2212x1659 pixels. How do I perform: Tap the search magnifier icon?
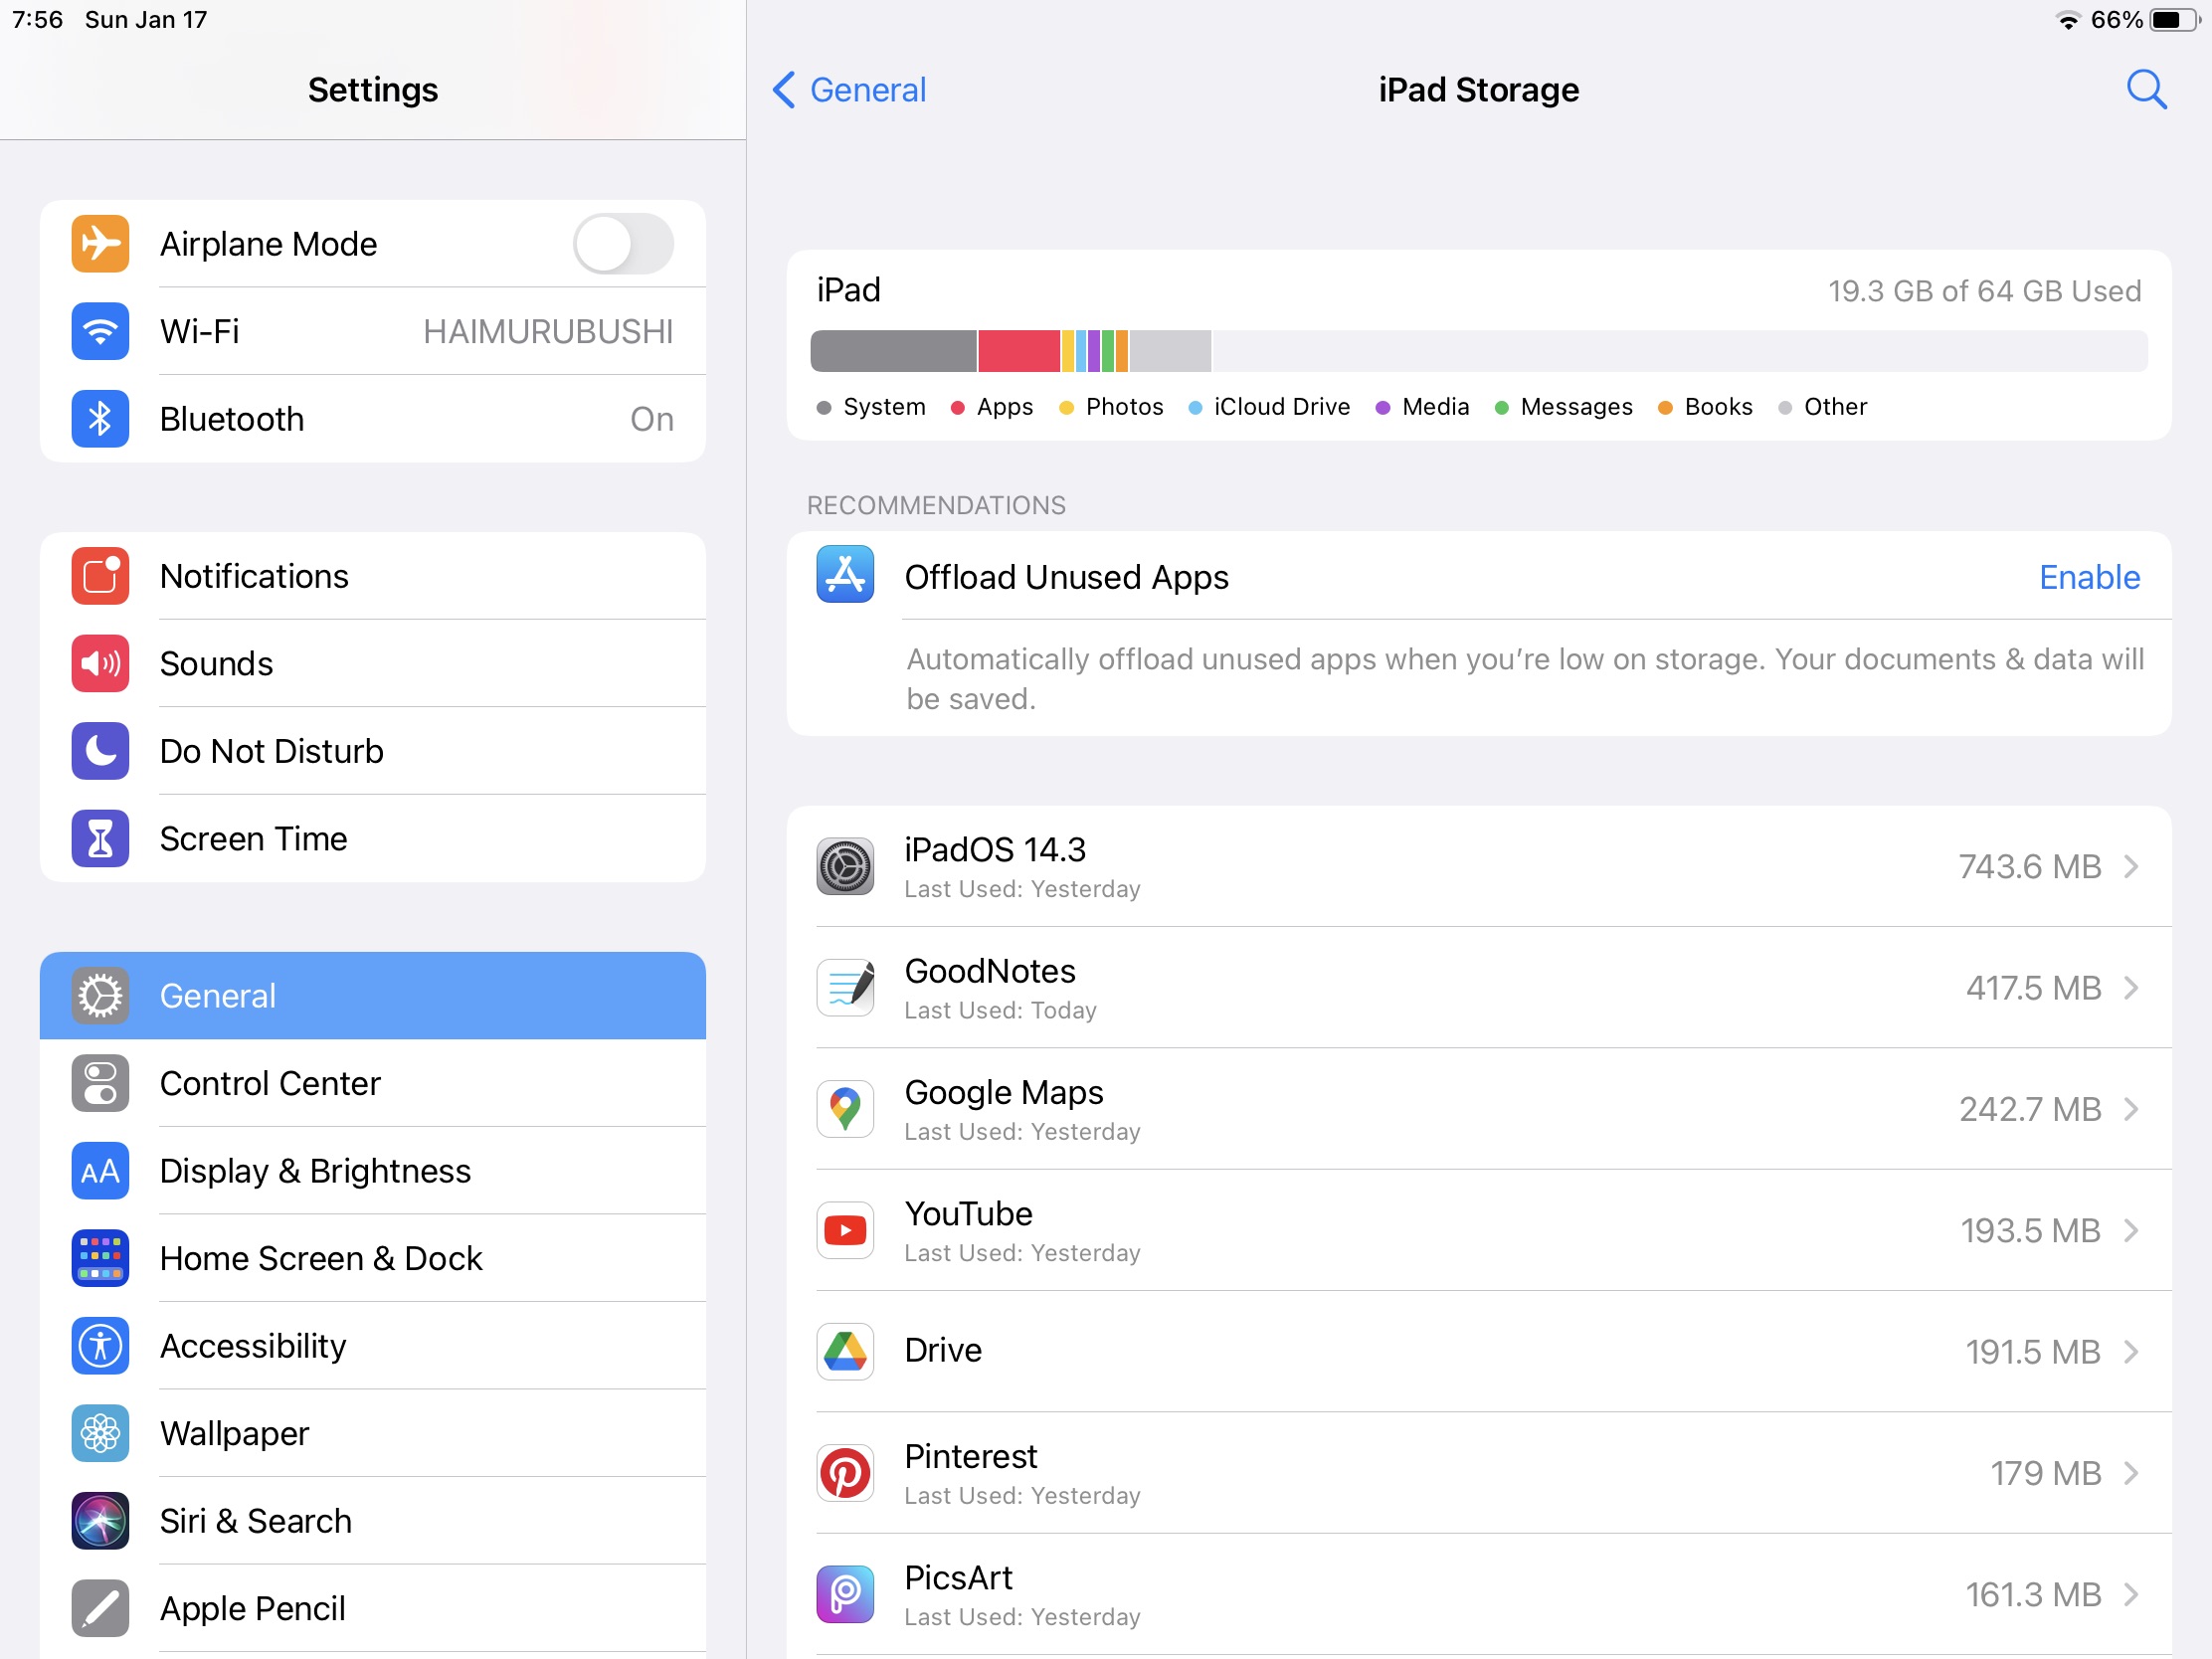coord(2145,90)
